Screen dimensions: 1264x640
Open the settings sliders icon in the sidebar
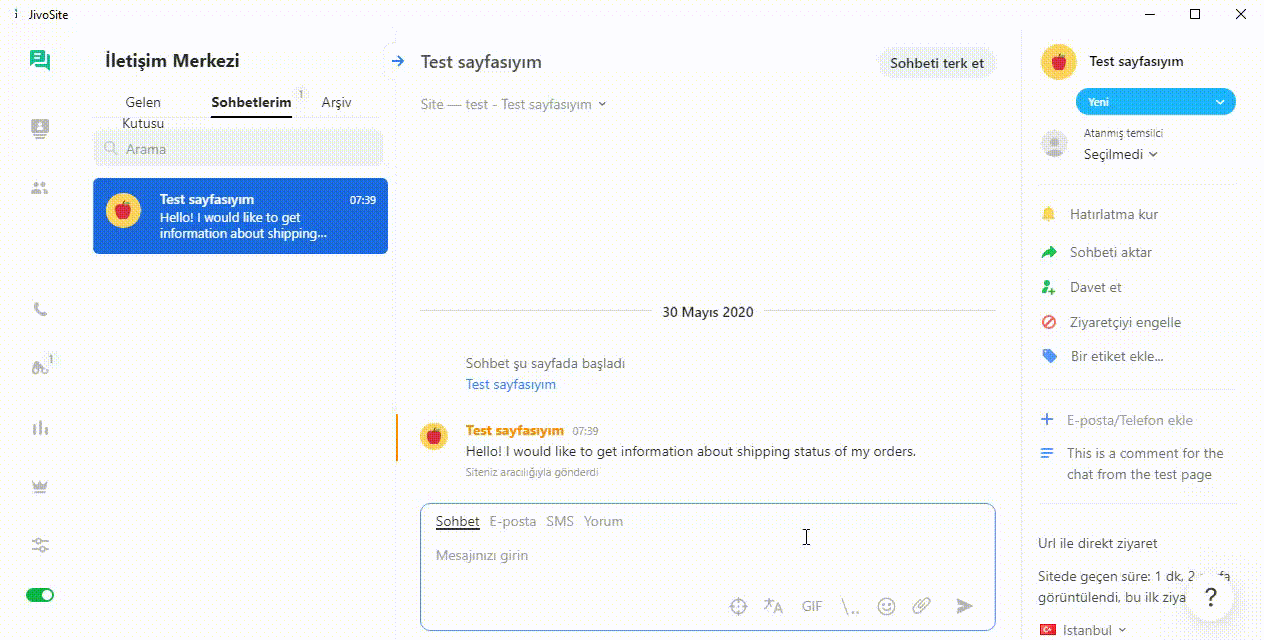[40, 545]
